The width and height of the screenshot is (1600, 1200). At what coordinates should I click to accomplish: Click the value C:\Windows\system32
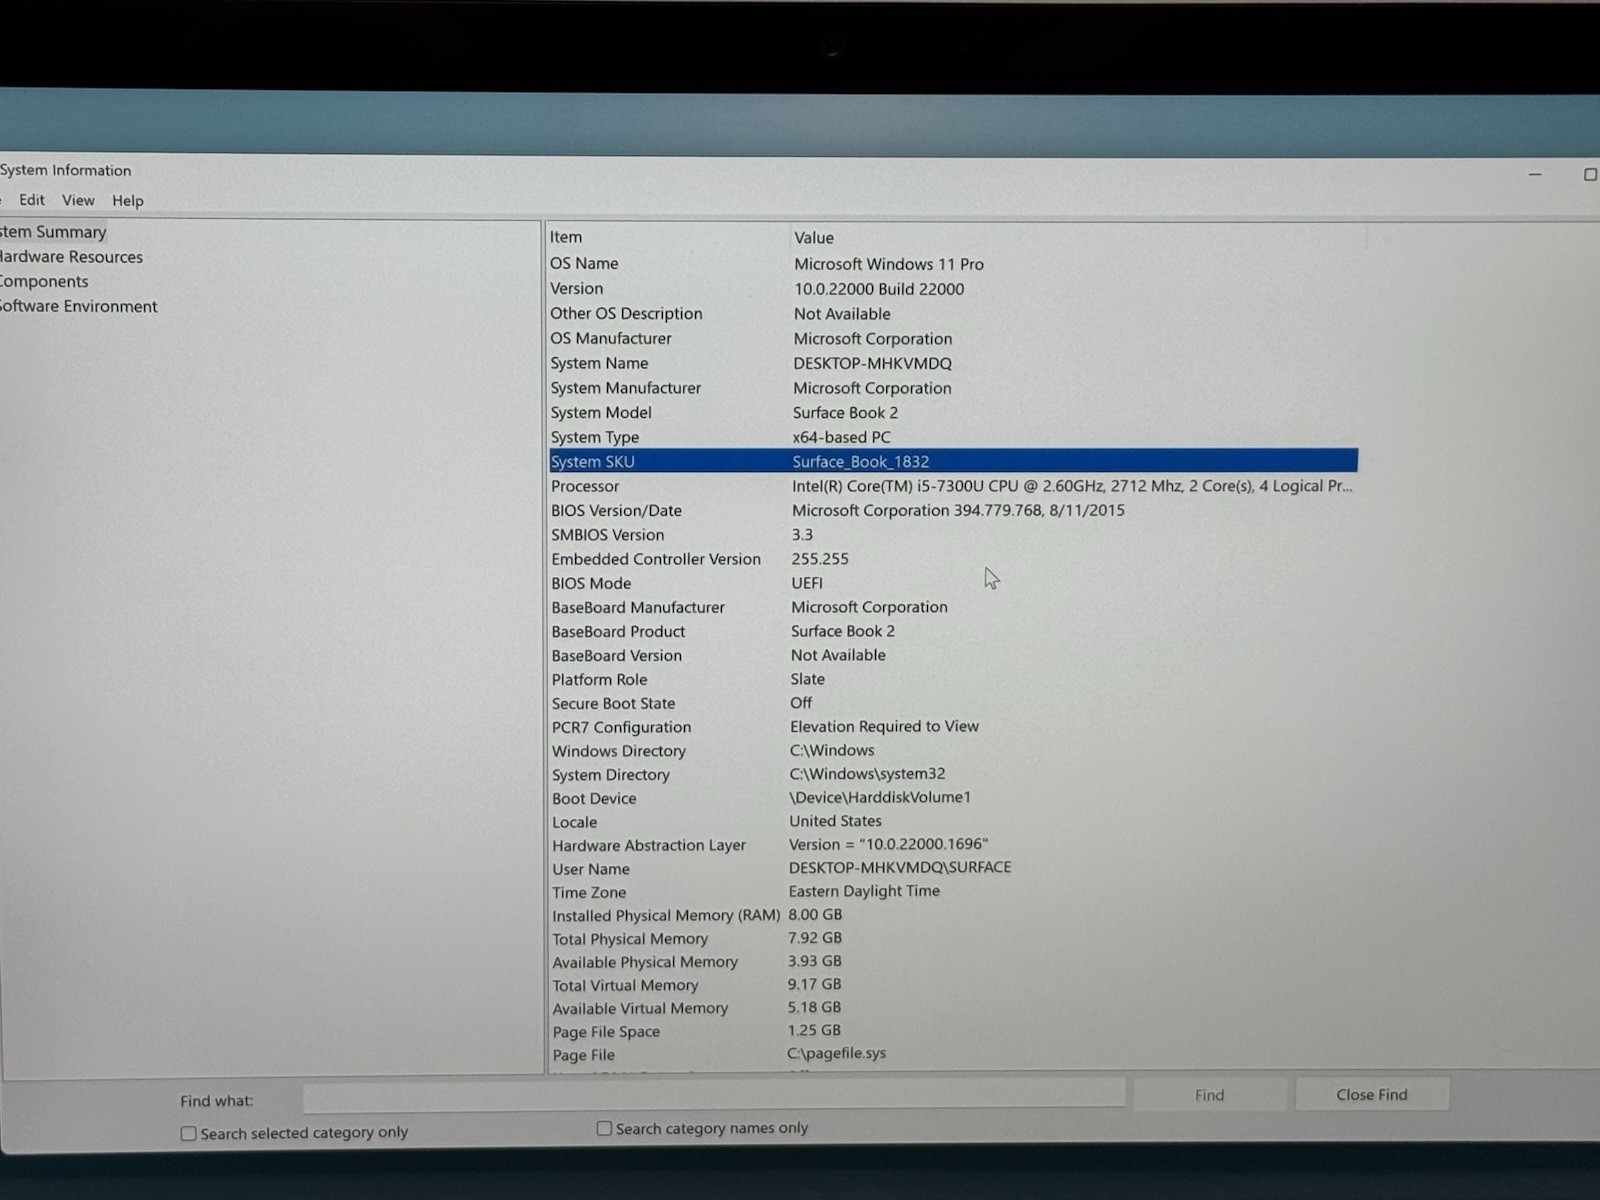867,774
